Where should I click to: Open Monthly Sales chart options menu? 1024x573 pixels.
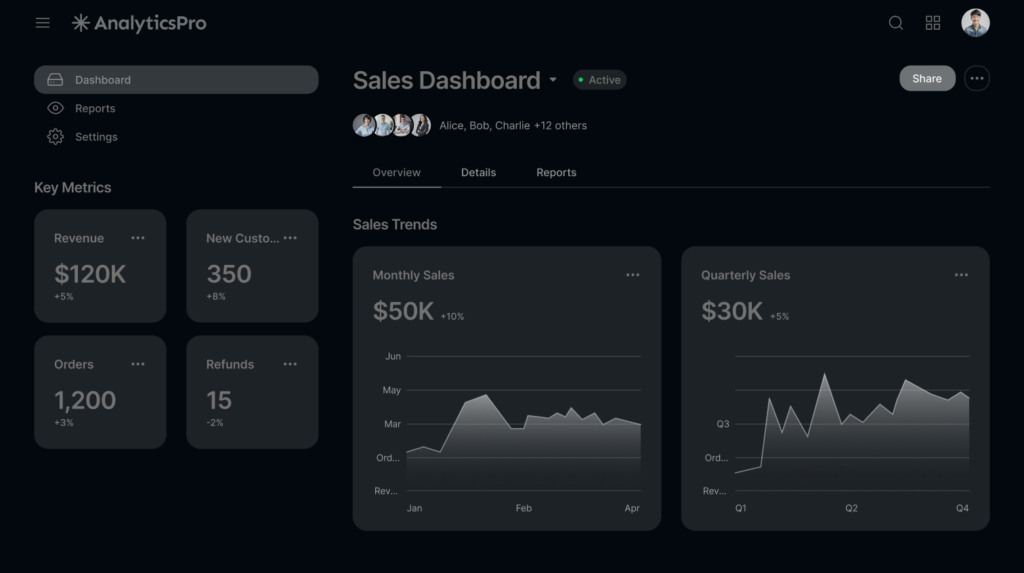[633, 275]
